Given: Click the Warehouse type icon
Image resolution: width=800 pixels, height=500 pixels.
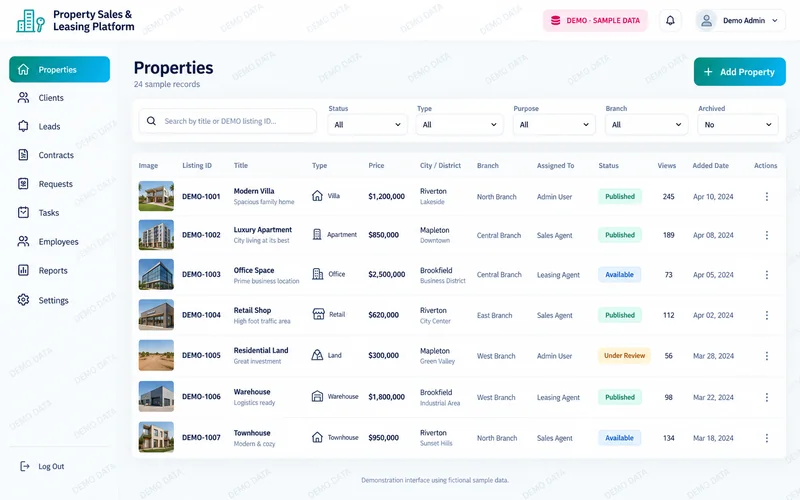Looking at the screenshot, I should click(317, 396).
